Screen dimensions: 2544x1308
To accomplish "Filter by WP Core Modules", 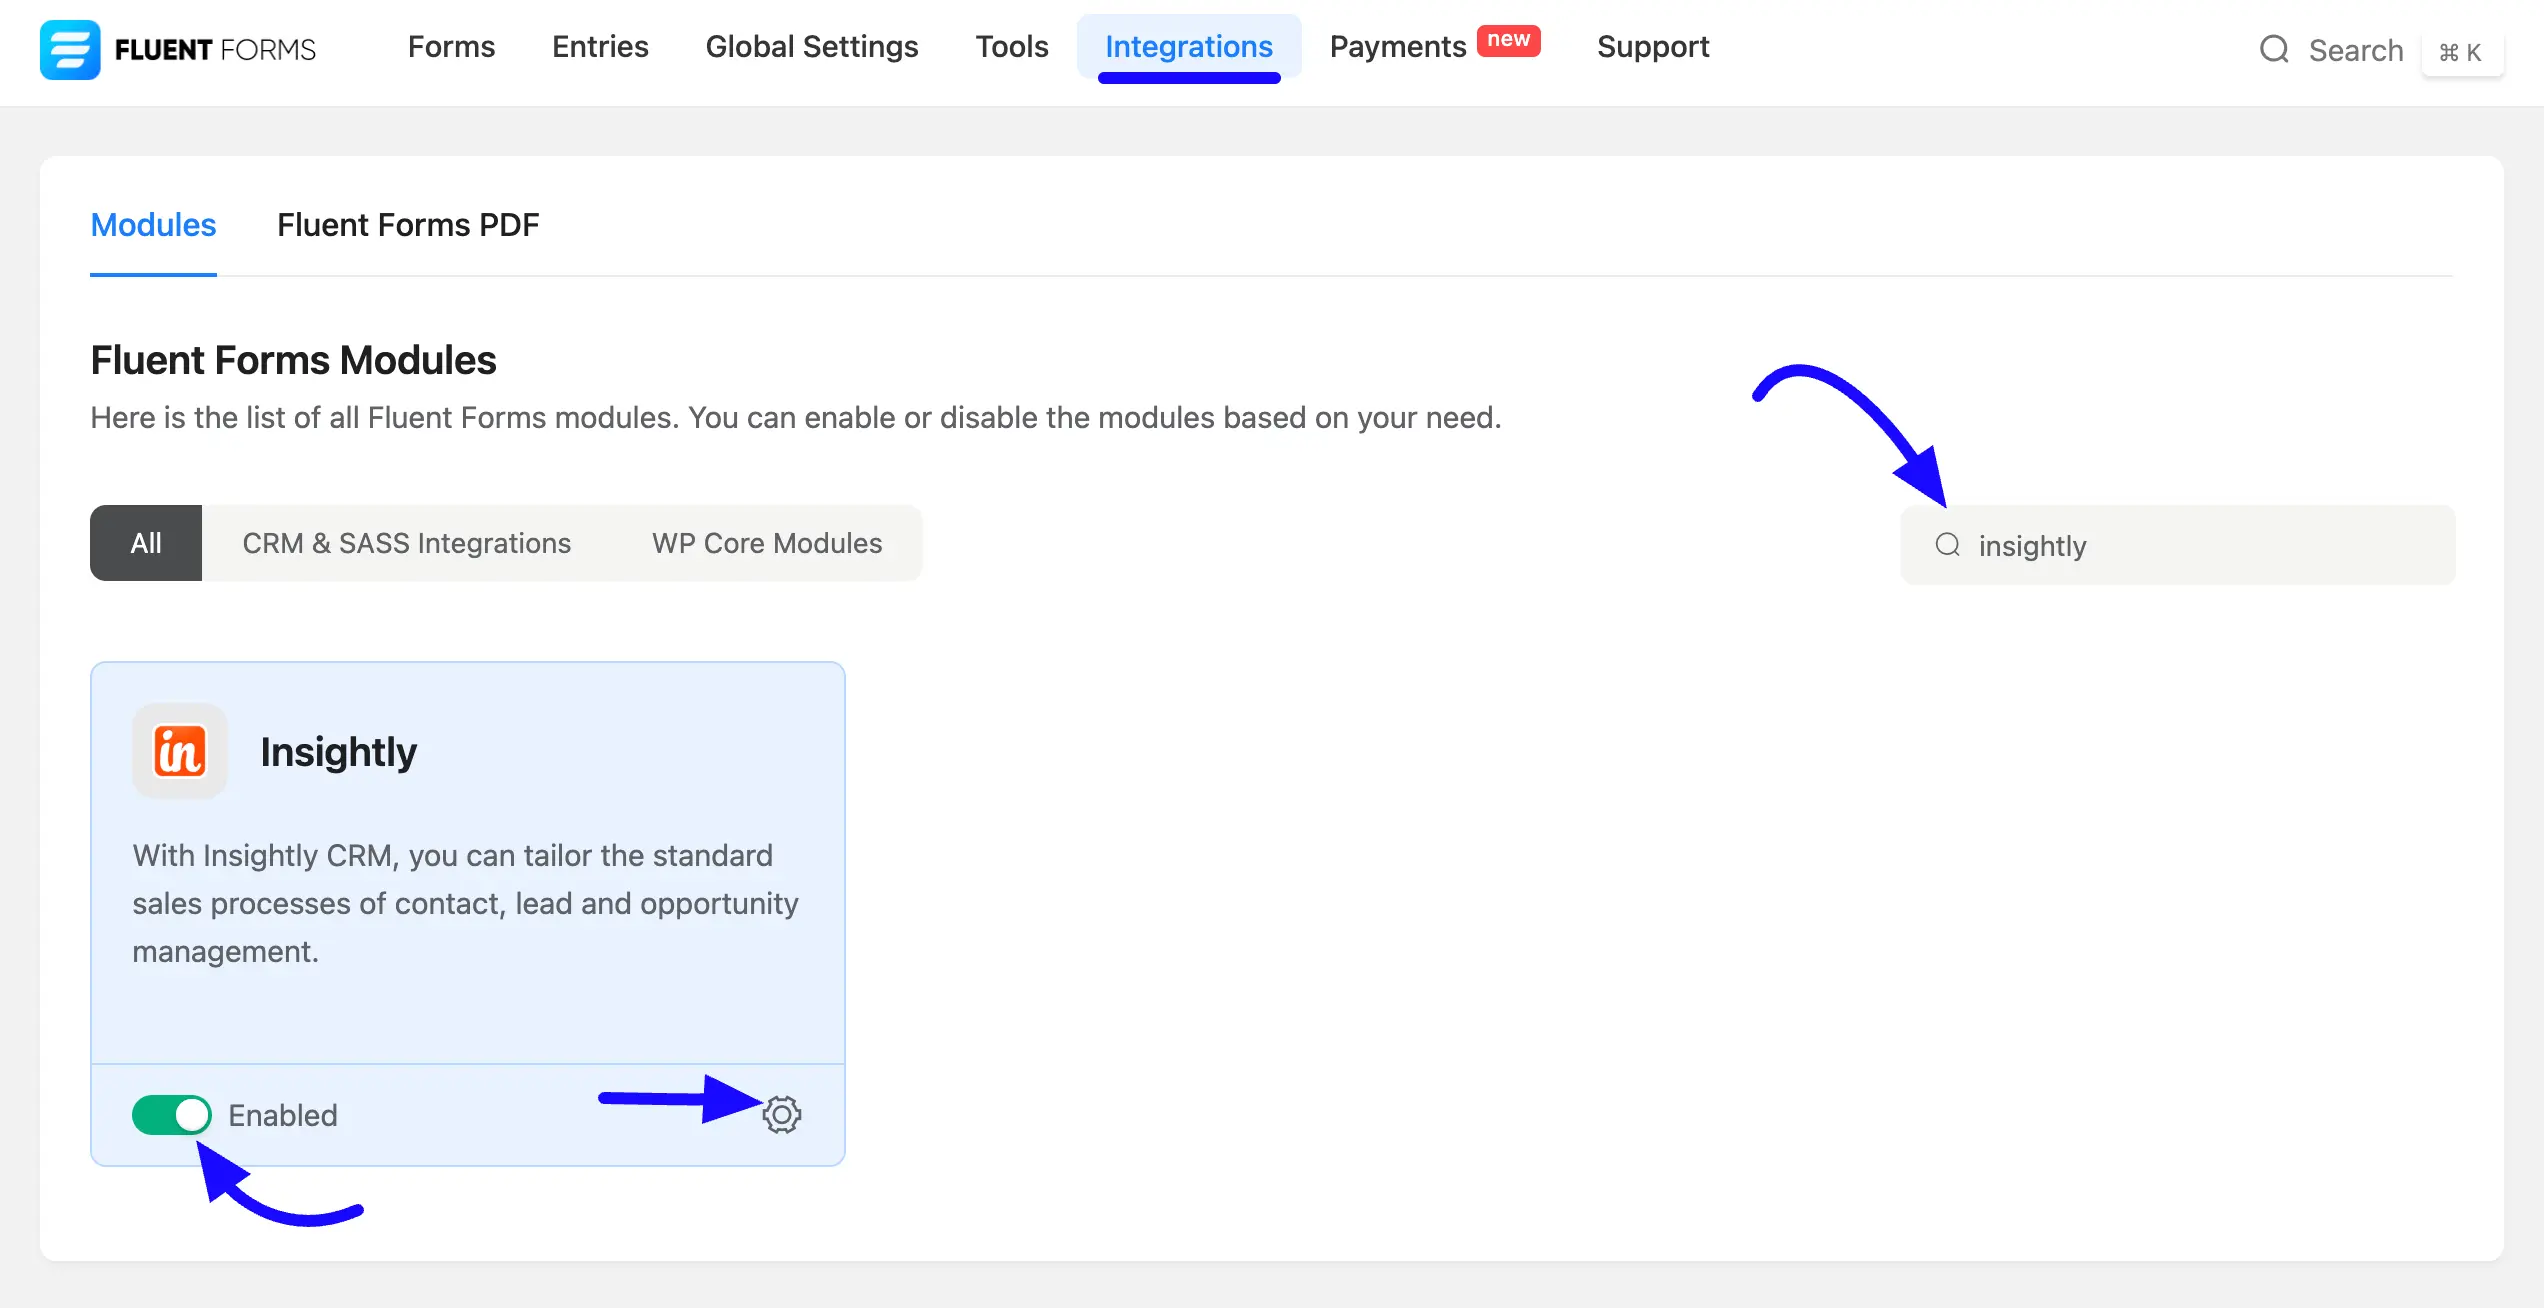I will 767,543.
